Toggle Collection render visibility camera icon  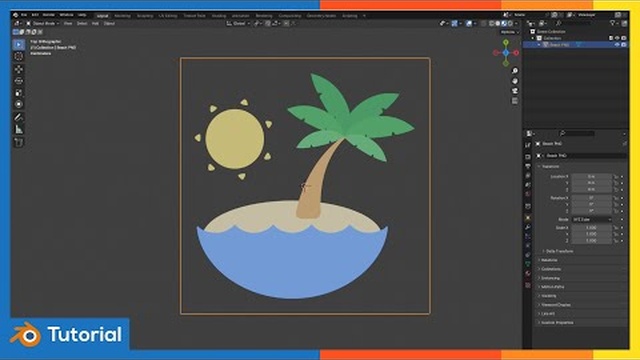click(624, 38)
